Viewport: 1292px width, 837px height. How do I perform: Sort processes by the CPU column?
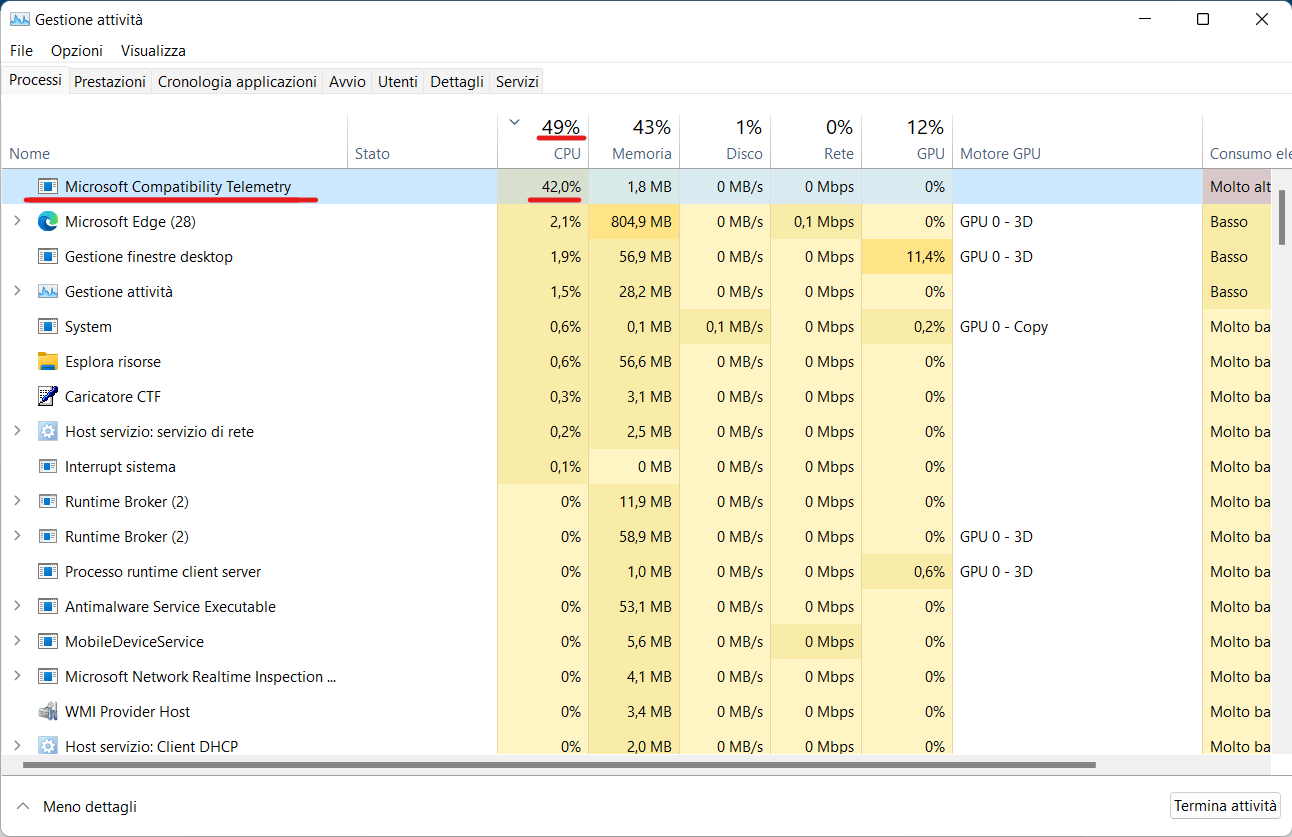coord(543,140)
